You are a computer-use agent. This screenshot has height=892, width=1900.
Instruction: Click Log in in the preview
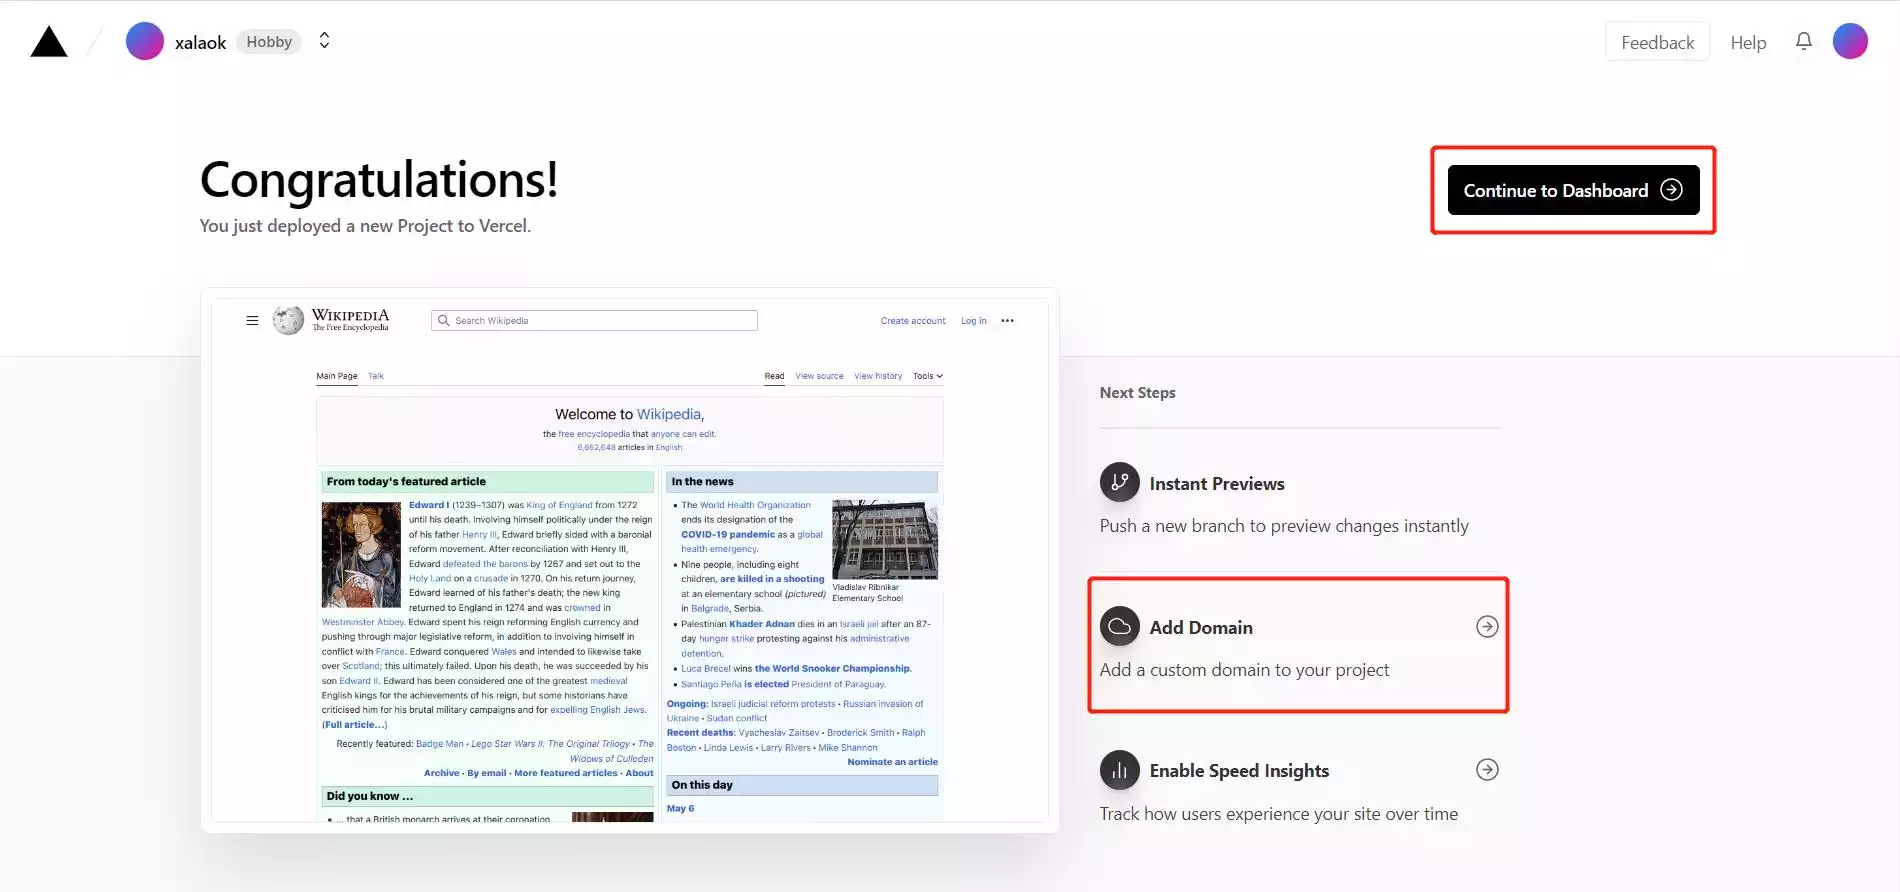point(974,321)
